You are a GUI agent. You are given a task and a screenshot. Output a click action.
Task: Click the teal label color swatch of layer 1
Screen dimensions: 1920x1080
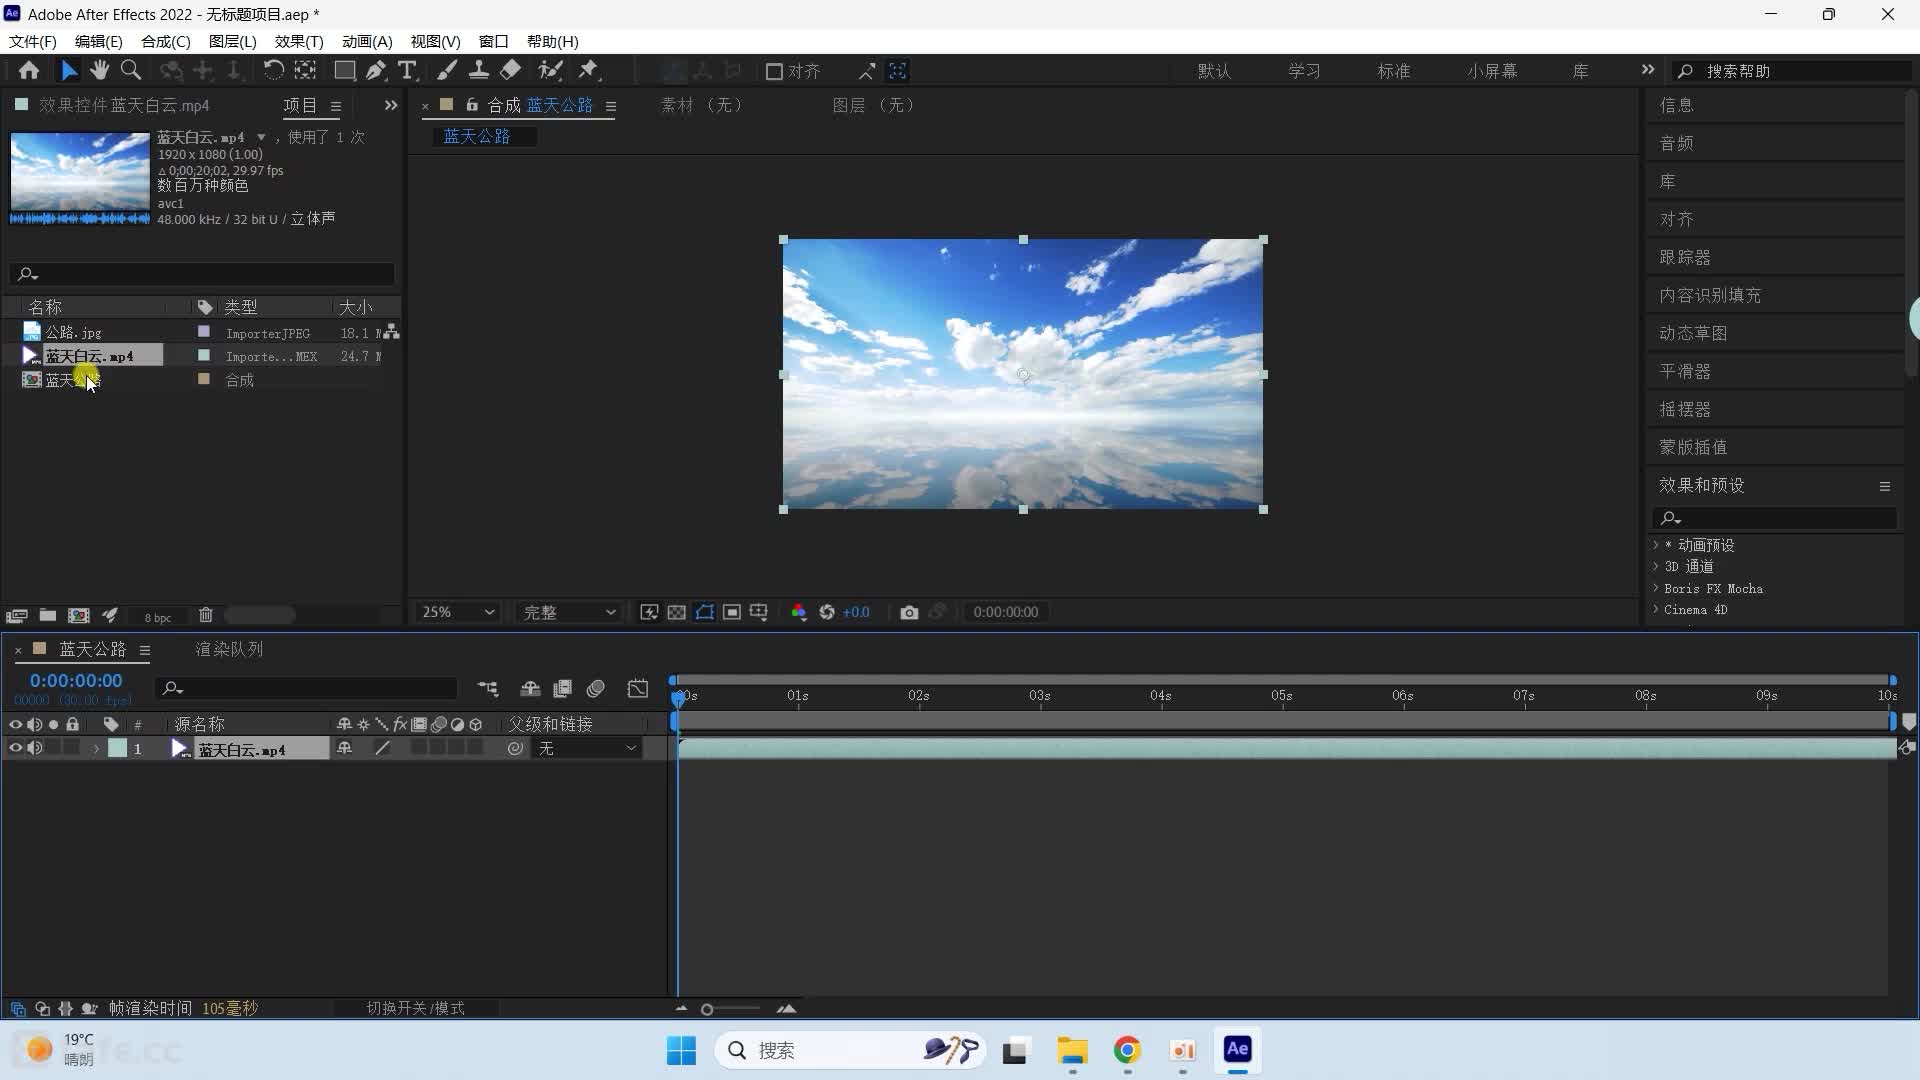pos(117,748)
